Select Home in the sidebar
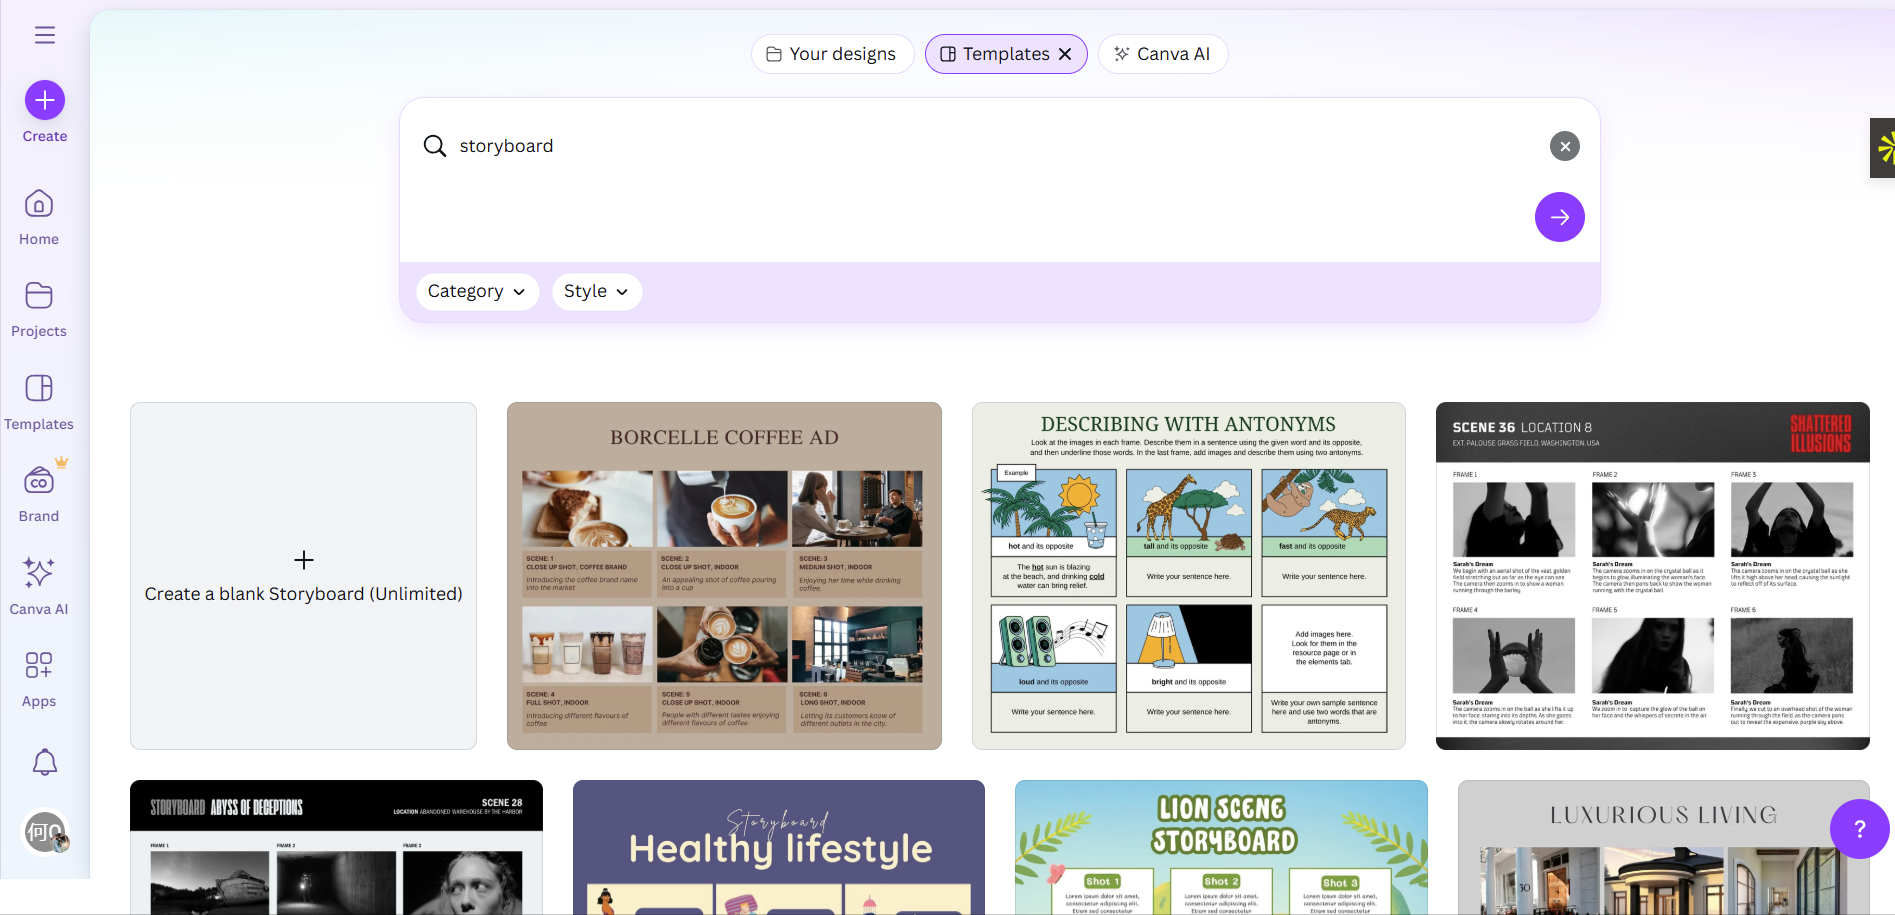This screenshot has height=915, width=1895. 38,214
